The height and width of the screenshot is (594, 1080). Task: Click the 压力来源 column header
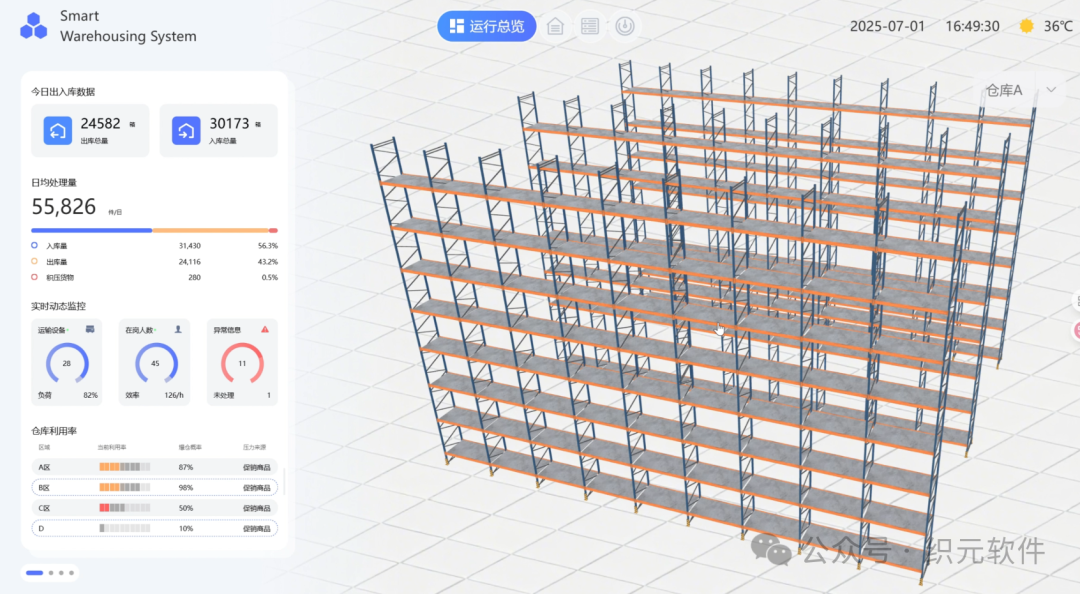point(254,447)
